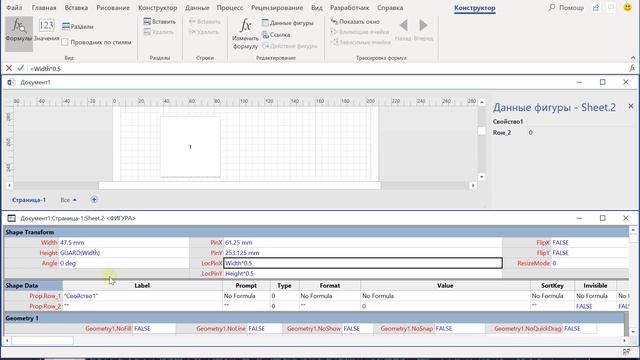640x360 pixels.
Task: Click the PinY cell 253.125 mm
Action: [363, 253]
